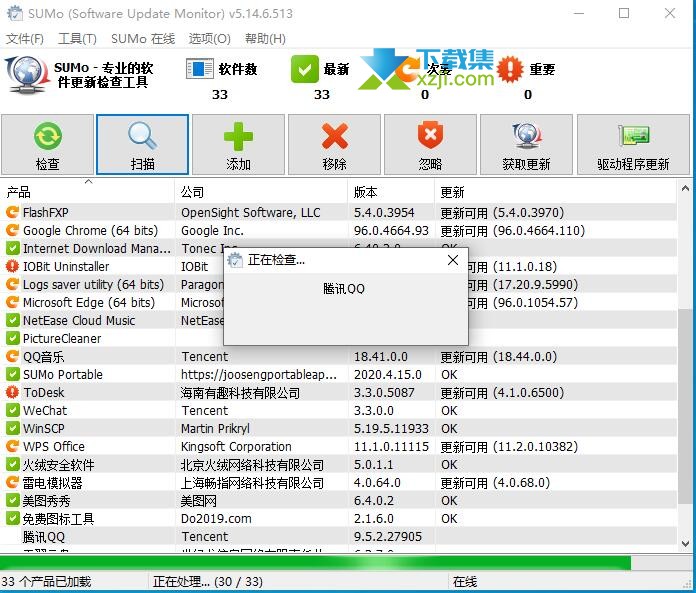
Task: Click the 火绒安全软件 green check icon
Action: click(12, 464)
